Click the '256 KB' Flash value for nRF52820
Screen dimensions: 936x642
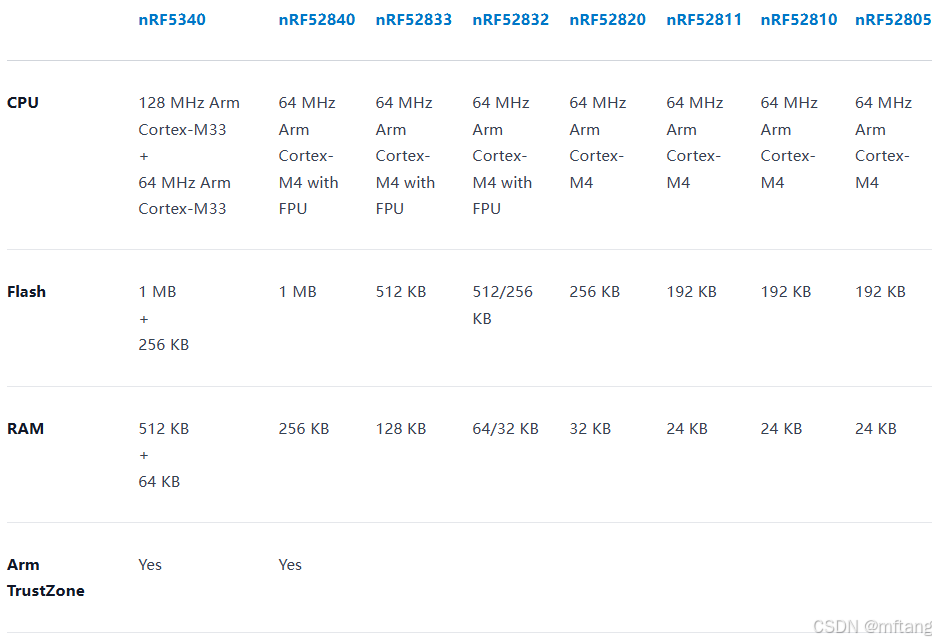[595, 291]
